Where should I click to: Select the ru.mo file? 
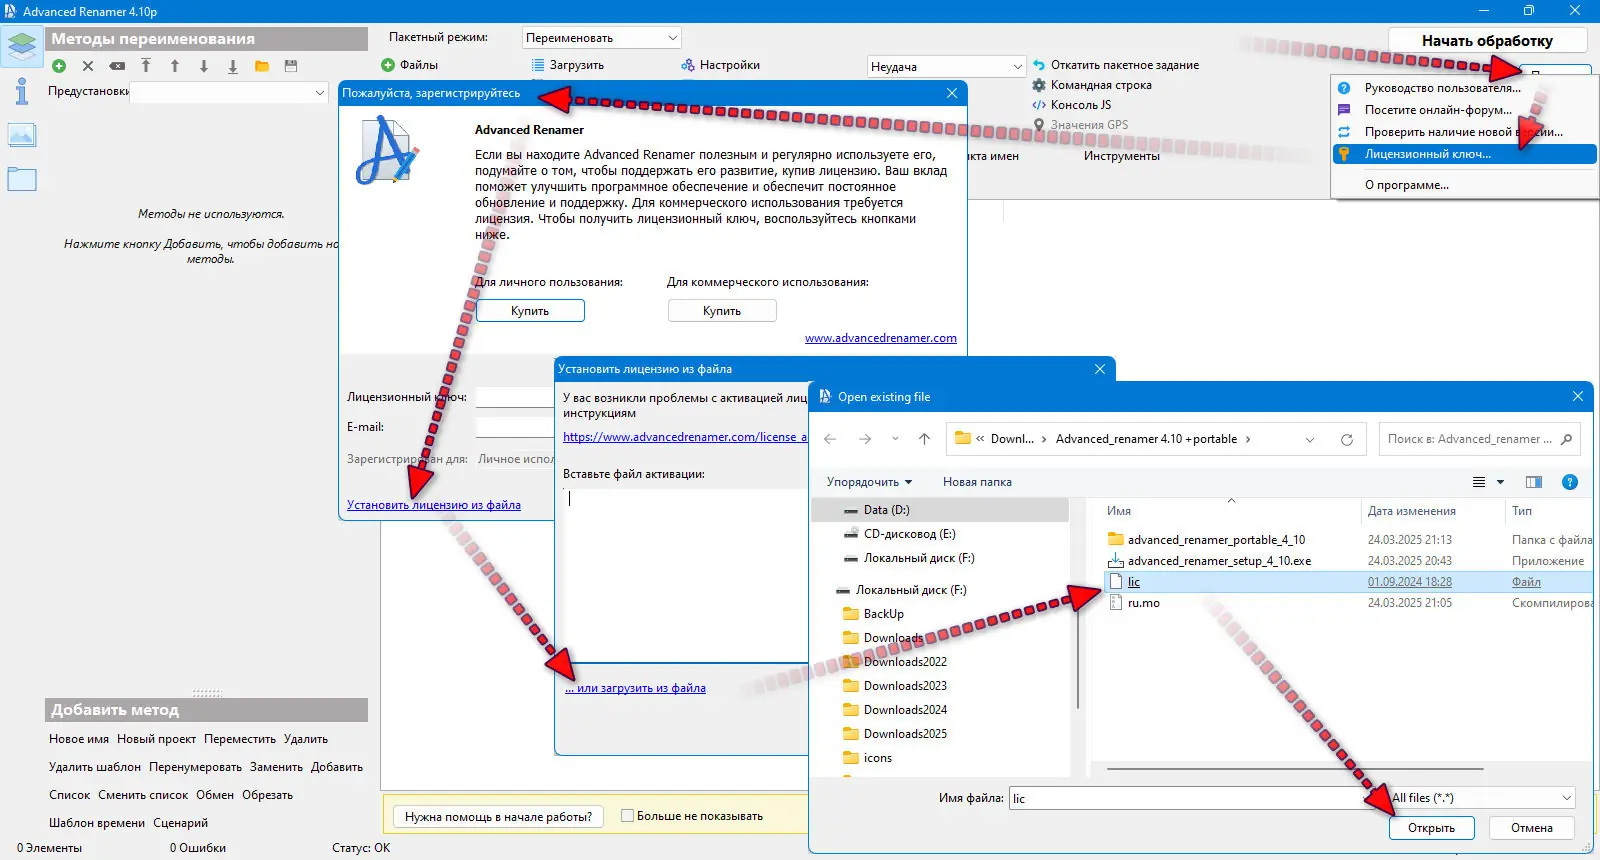click(1144, 603)
